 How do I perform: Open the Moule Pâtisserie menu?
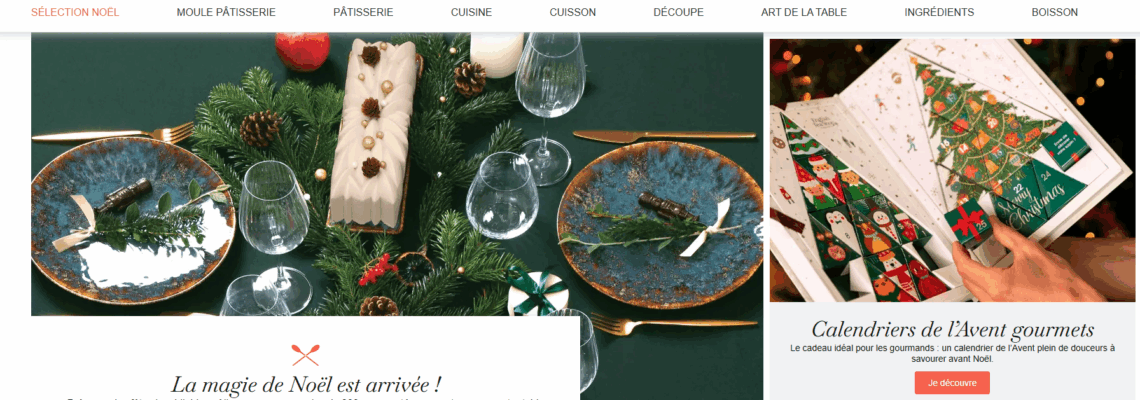(x=226, y=12)
